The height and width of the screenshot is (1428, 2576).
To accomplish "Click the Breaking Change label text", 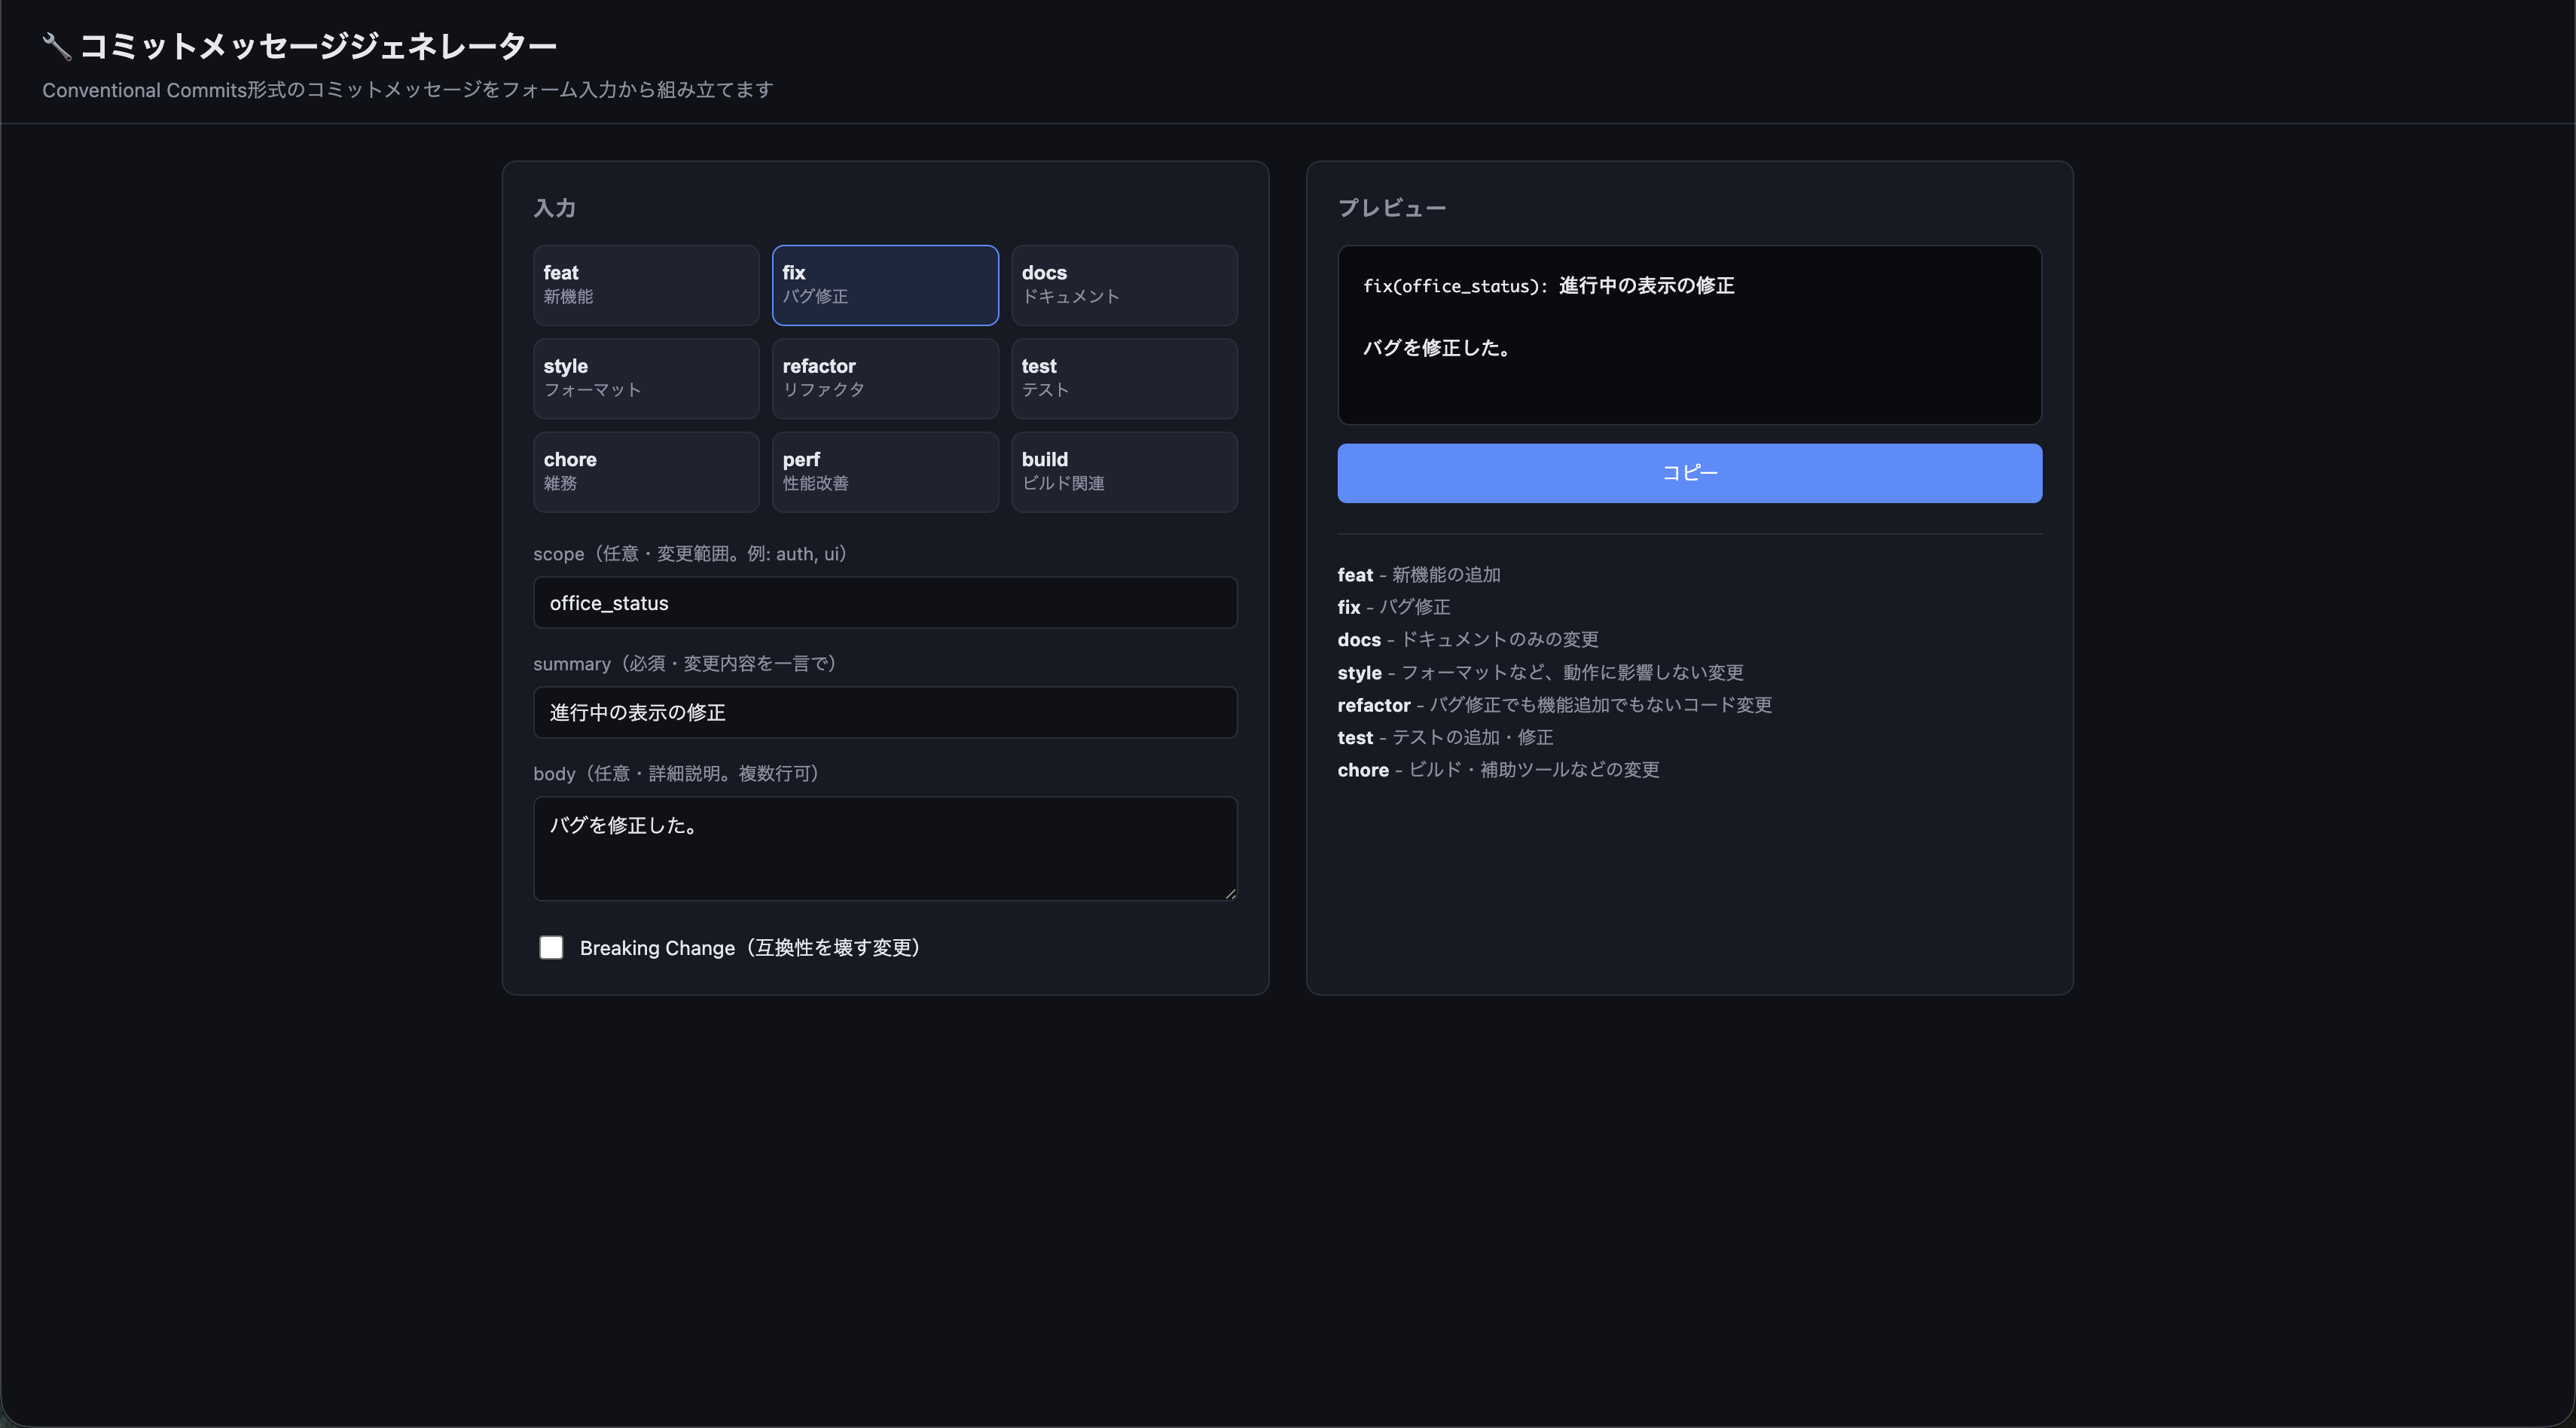I will (750, 947).
